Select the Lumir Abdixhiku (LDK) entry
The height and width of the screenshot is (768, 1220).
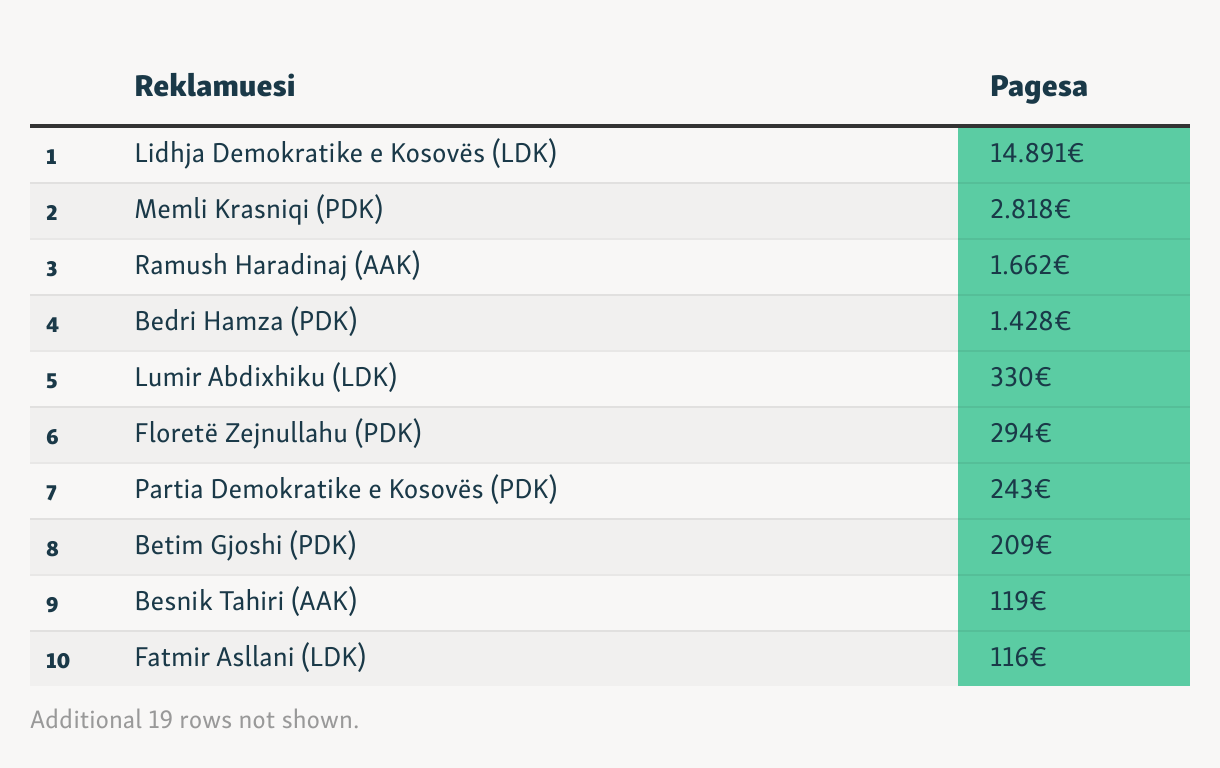coord(266,378)
